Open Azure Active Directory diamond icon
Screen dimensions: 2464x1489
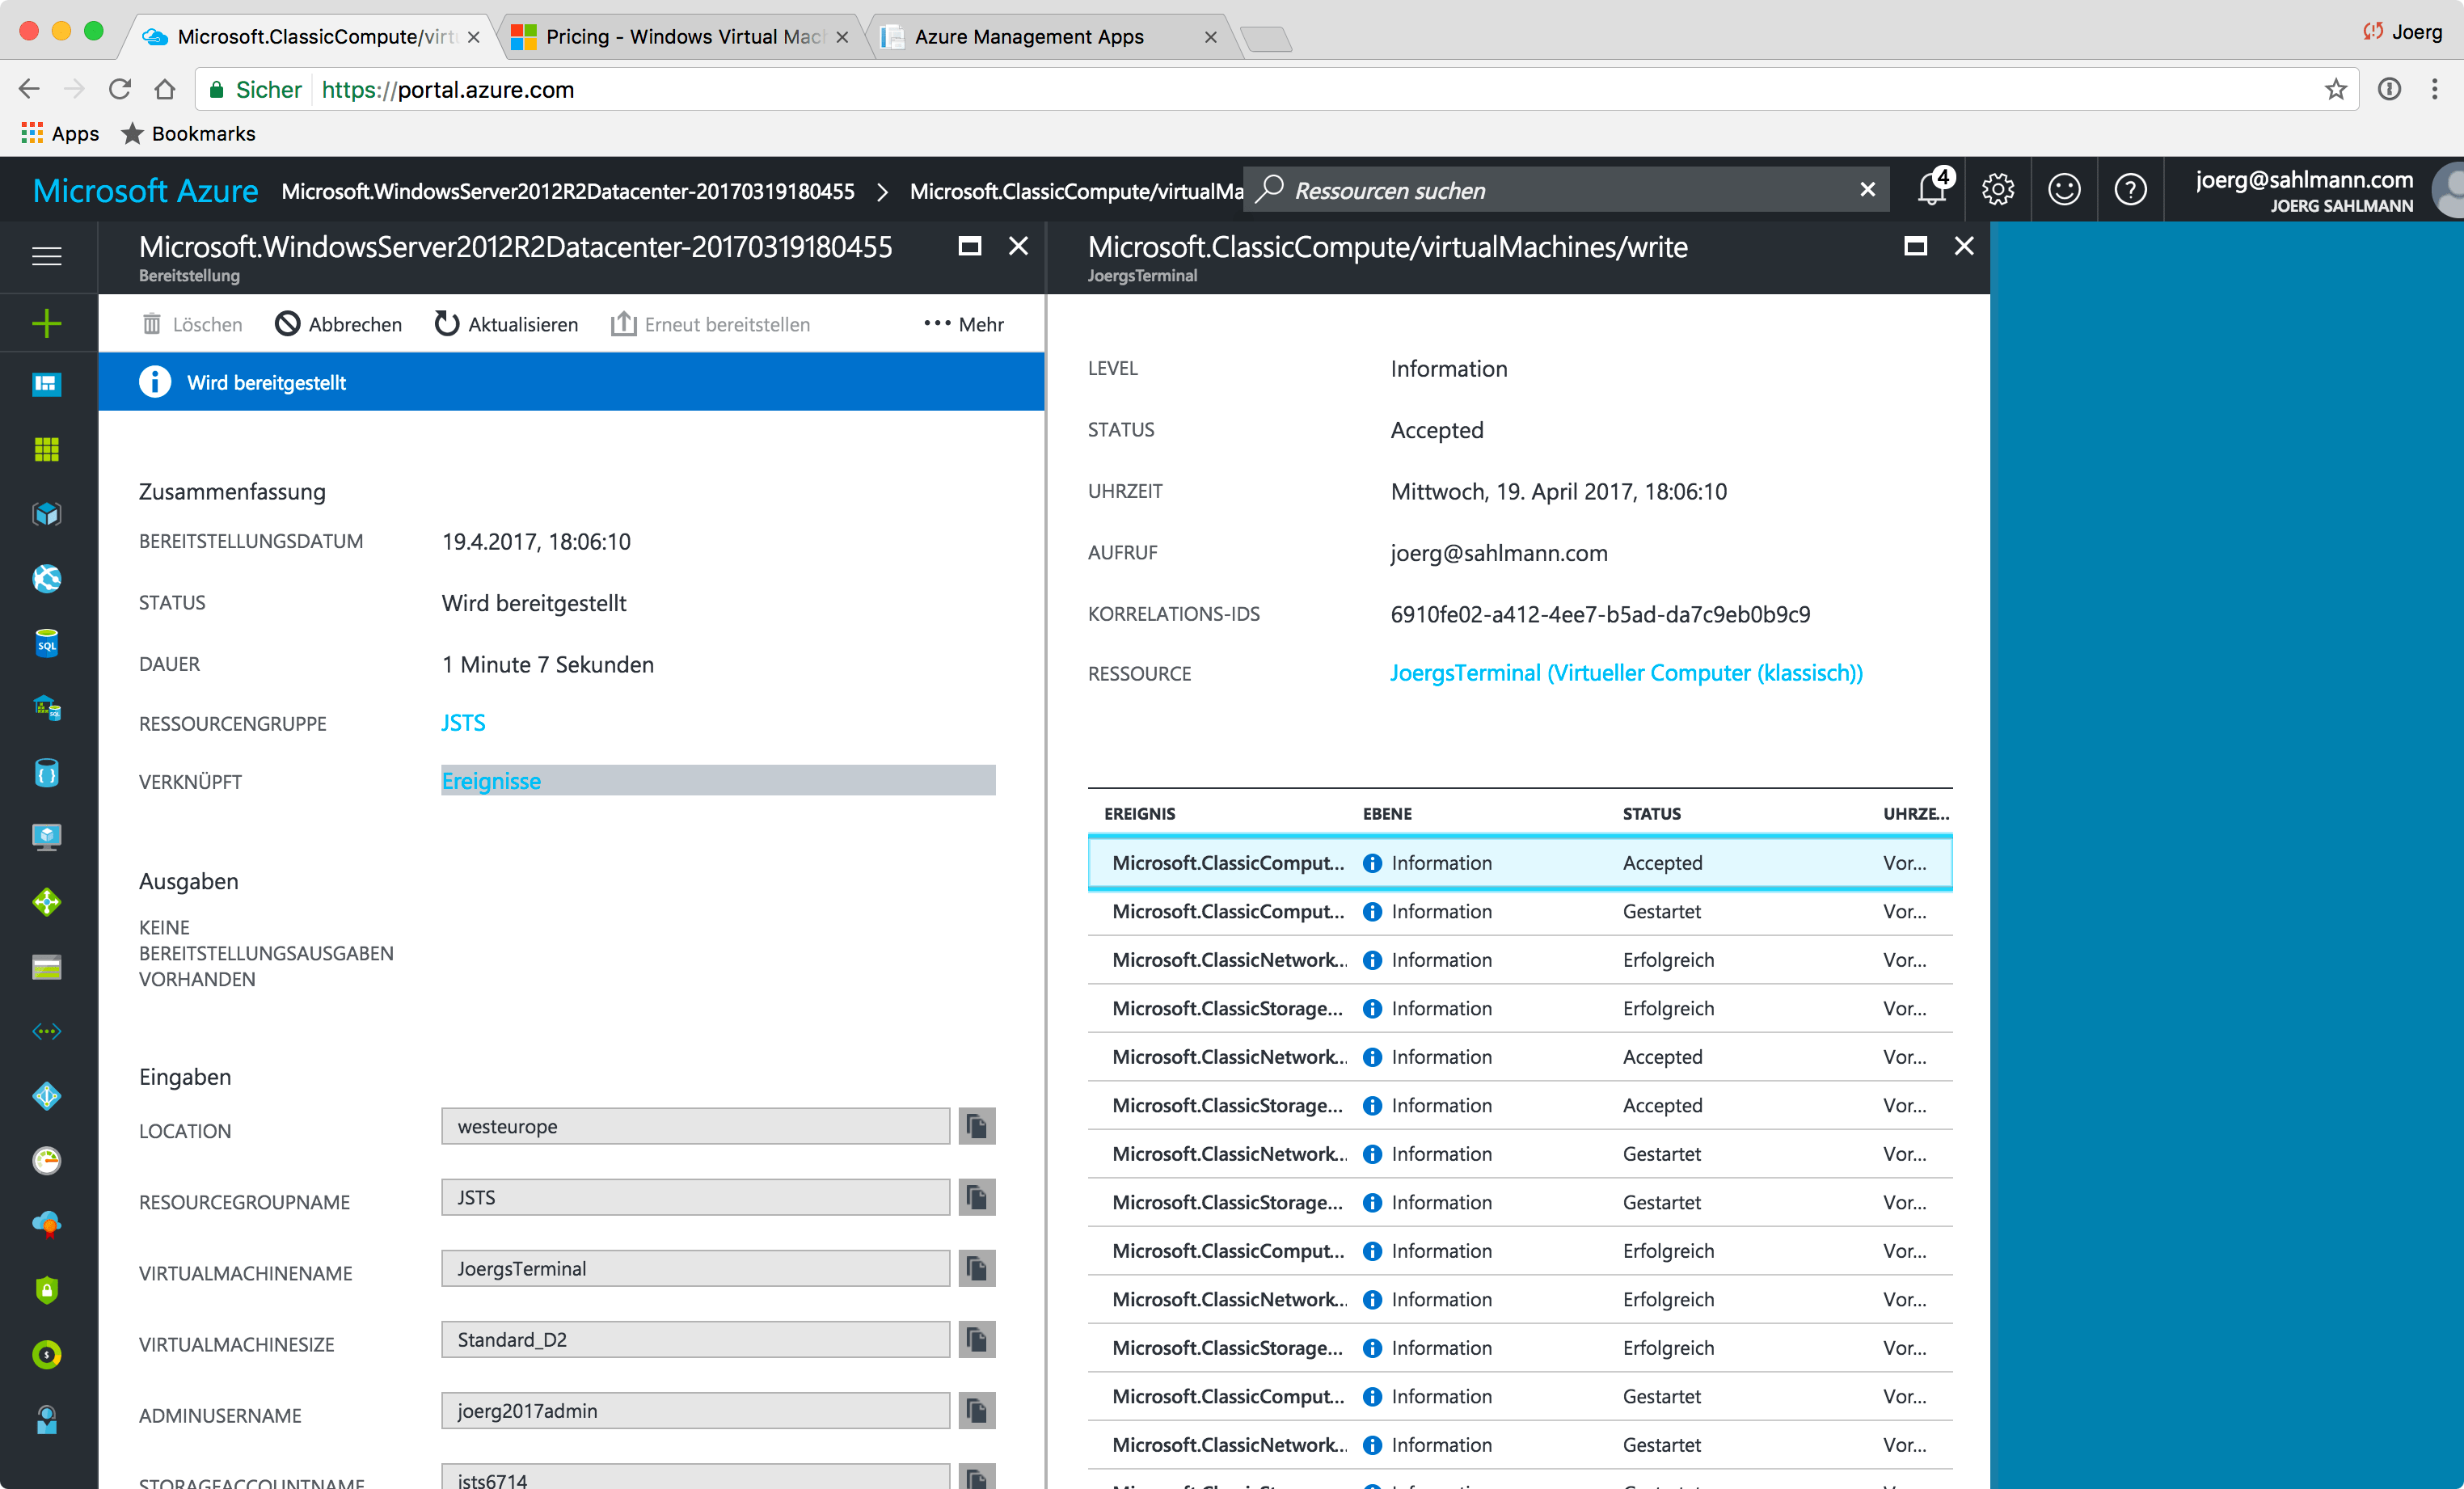pyautogui.click(x=47, y=1096)
